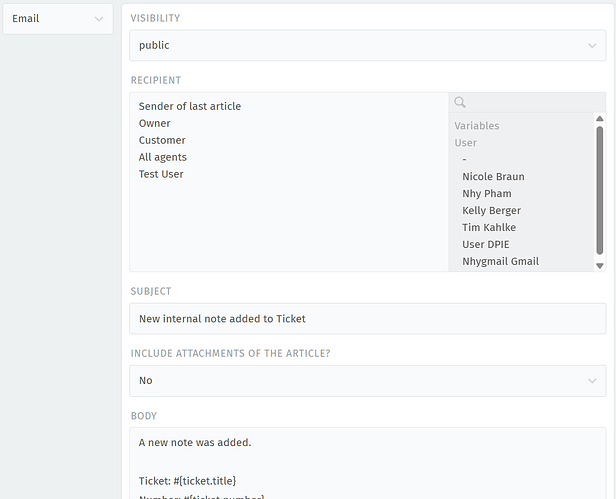
Task: Click the All agents recipient entry
Action: pos(163,157)
